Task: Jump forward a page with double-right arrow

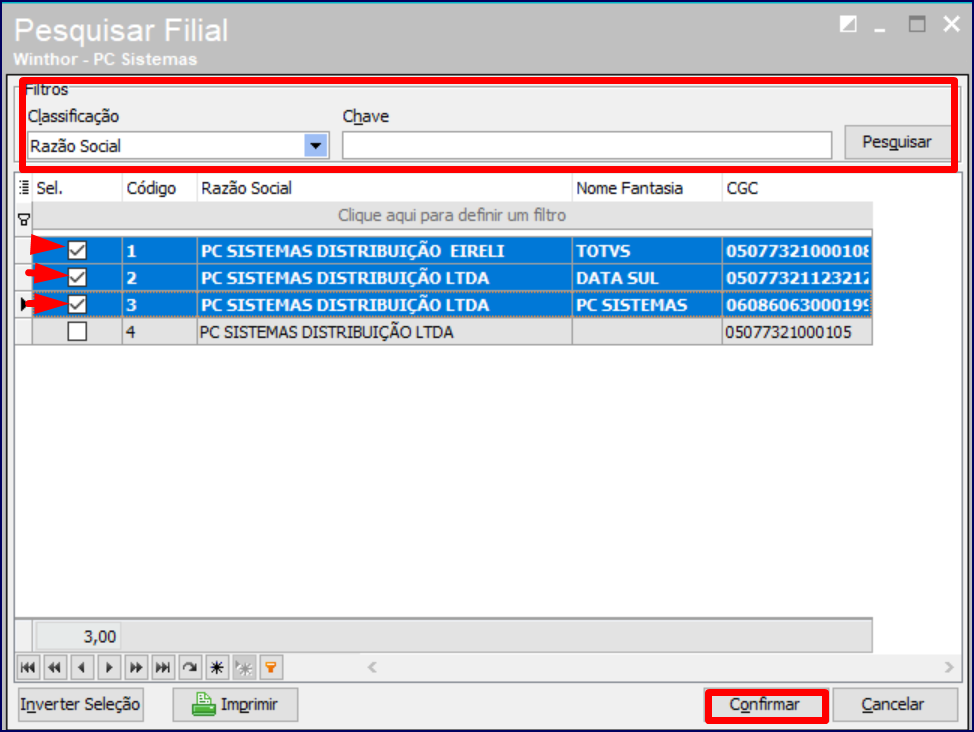Action: pos(135,668)
